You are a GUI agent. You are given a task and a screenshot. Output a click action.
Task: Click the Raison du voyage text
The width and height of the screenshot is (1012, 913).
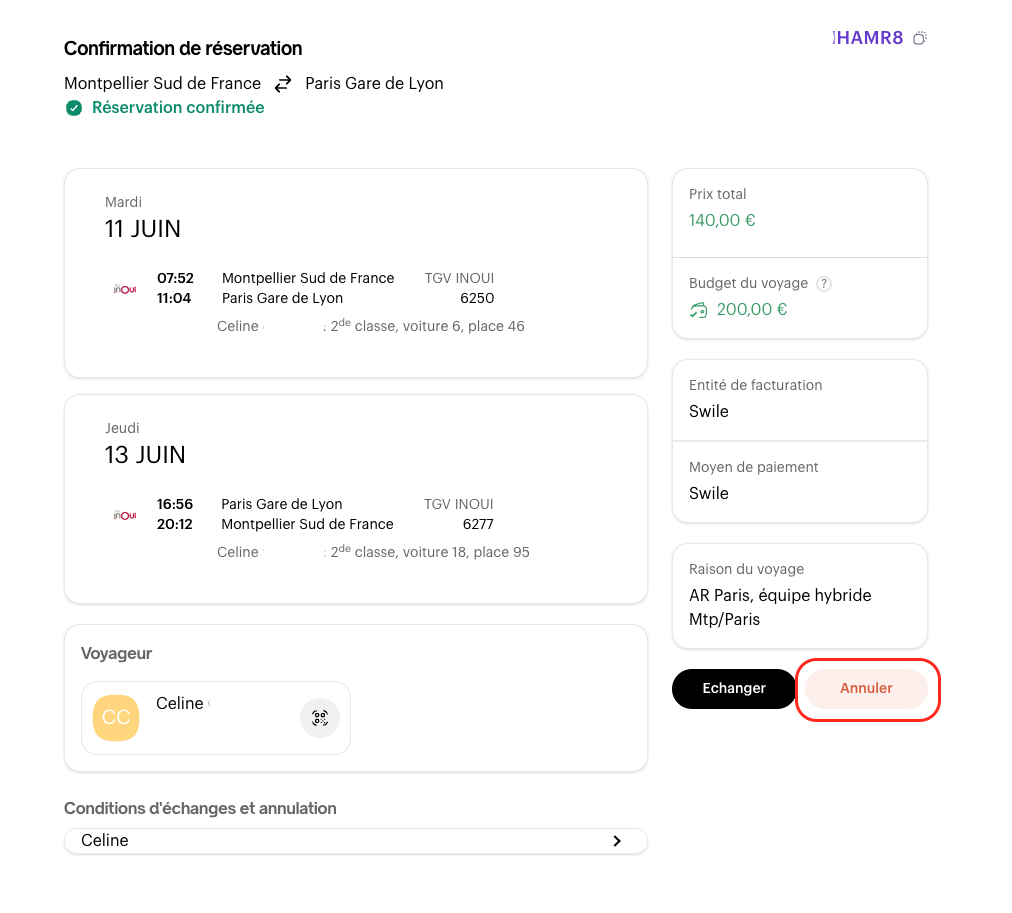(780, 607)
